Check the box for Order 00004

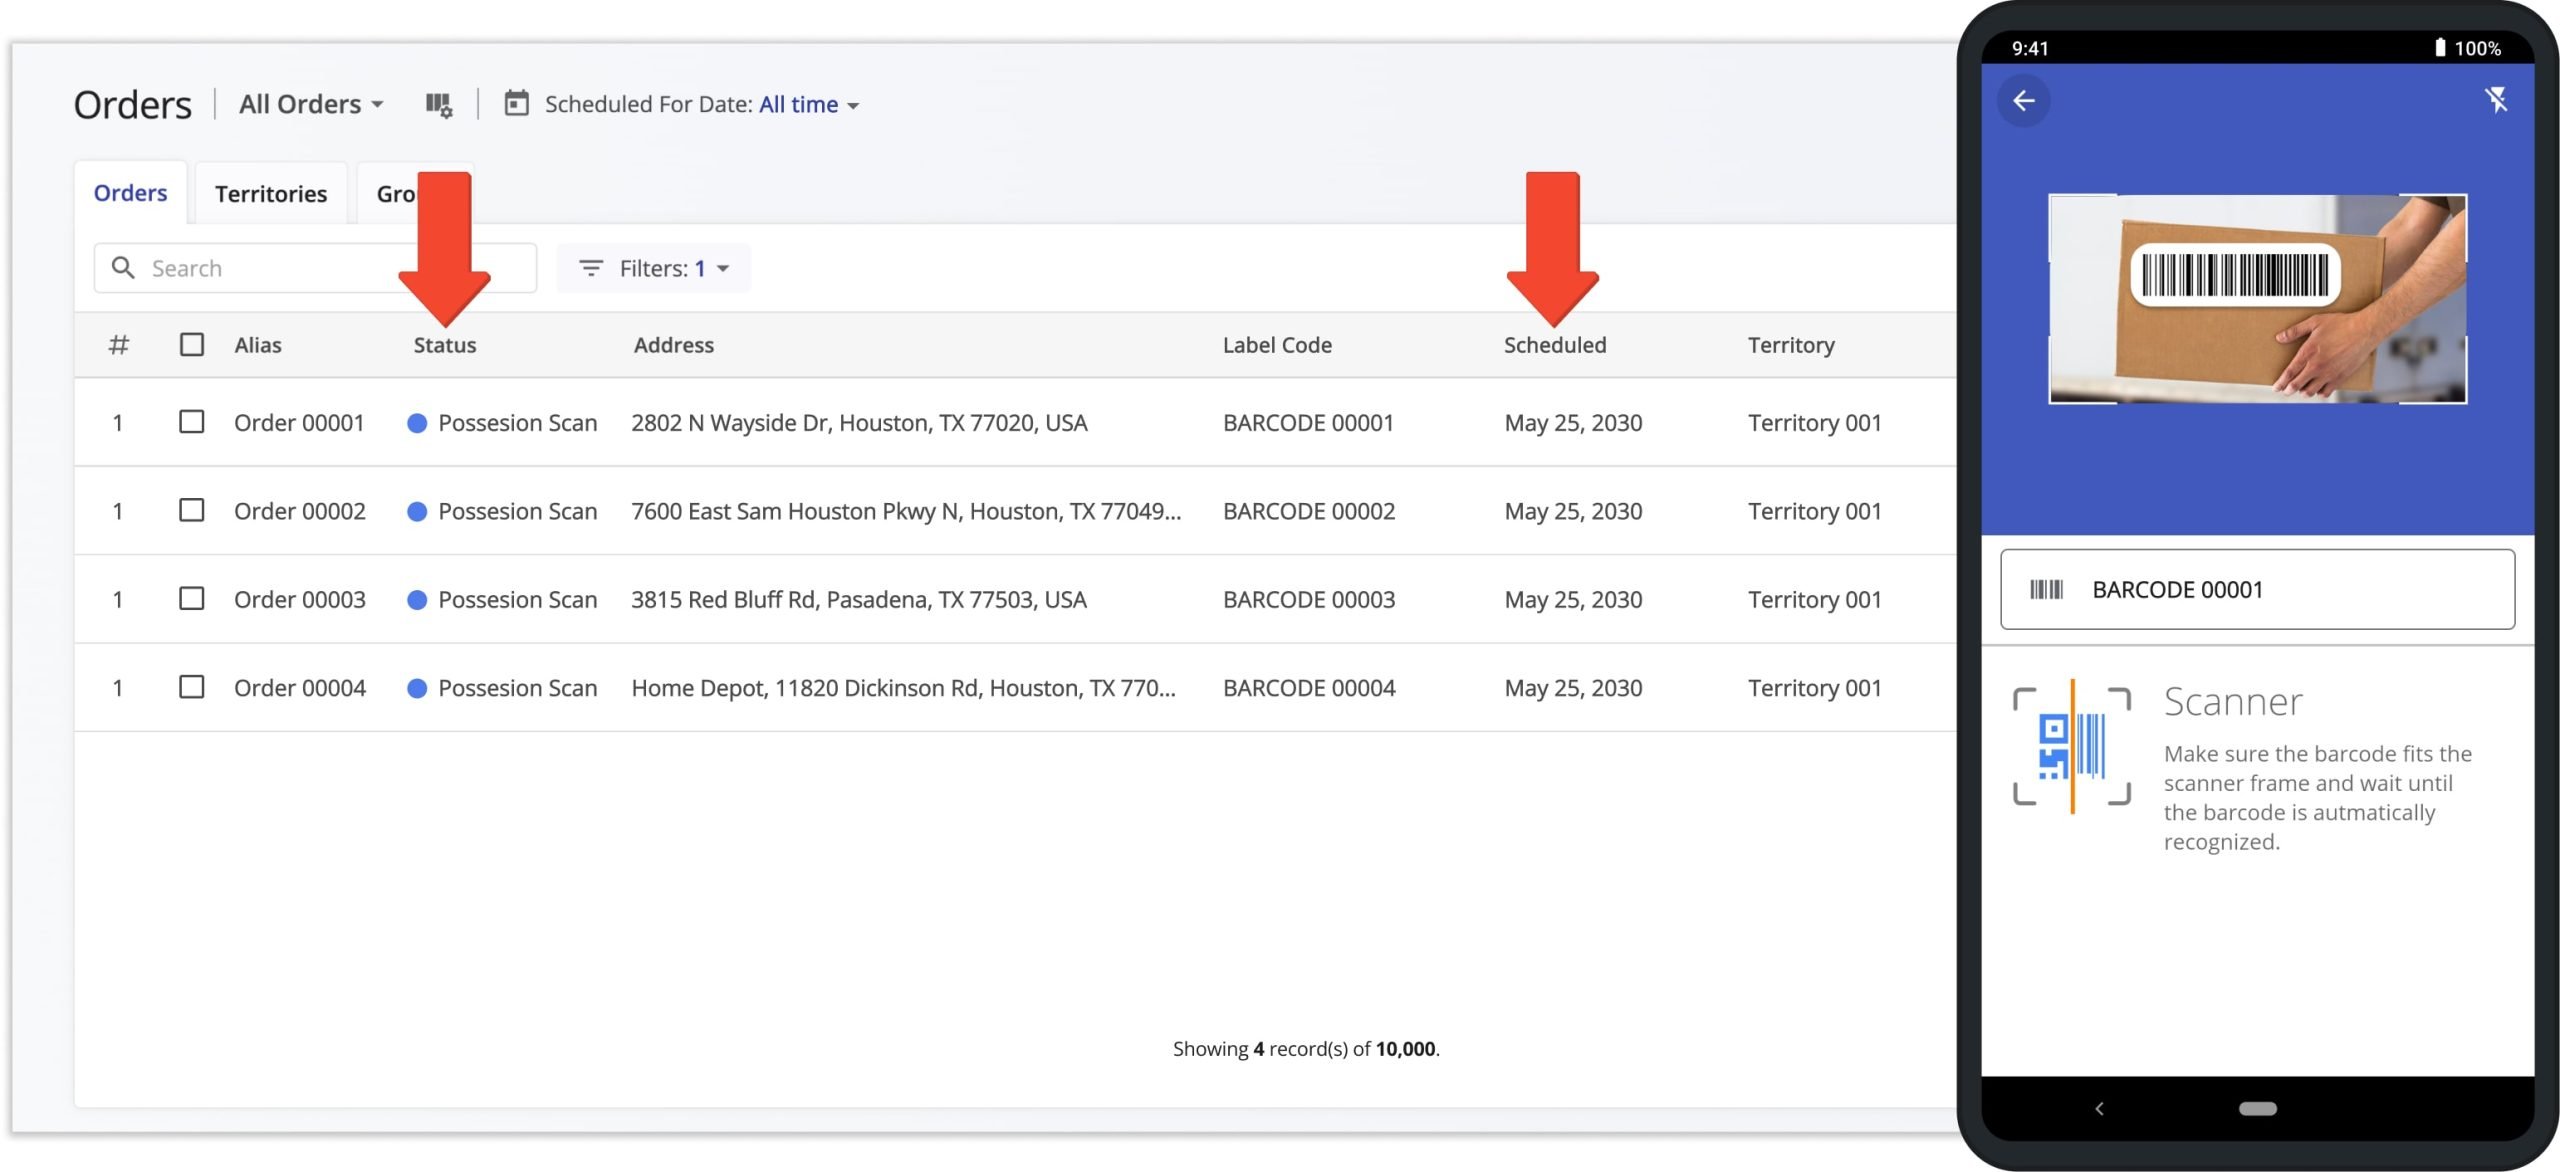191,687
